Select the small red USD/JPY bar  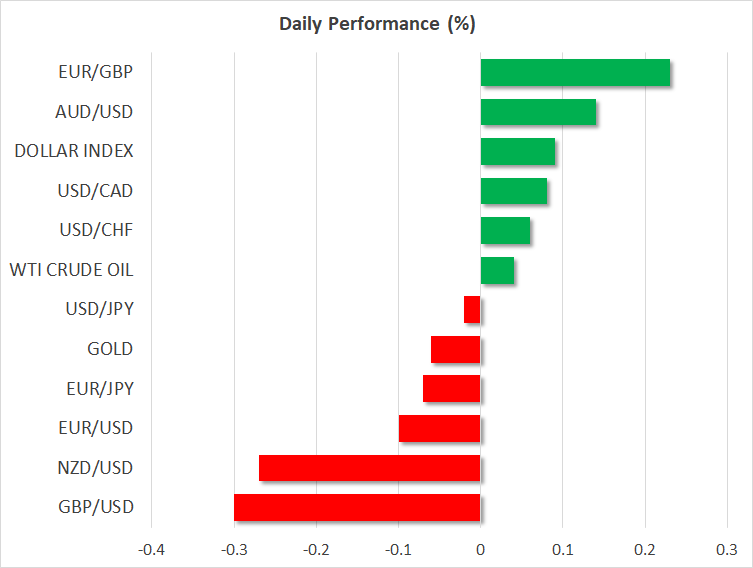point(472,310)
